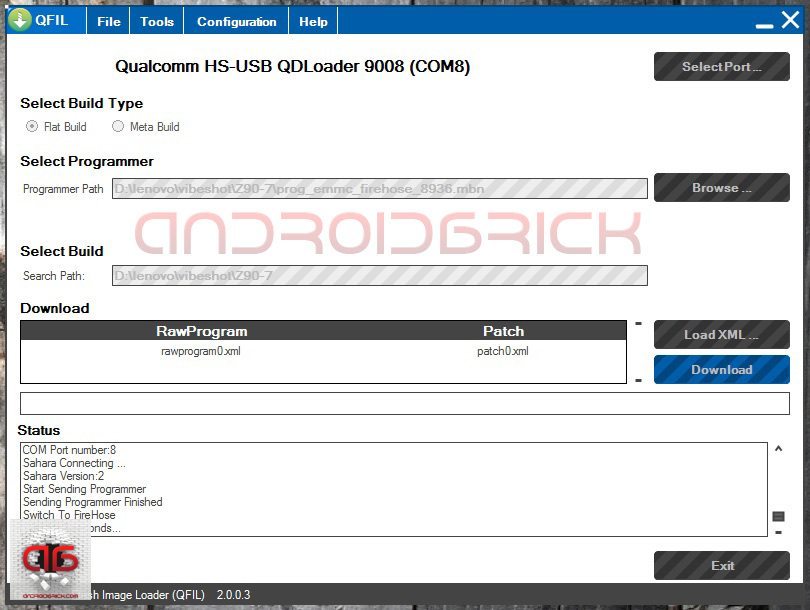Click the AndroidBrick logo in bottom corner
The image size is (810, 610).
click(x=50, y=562)
